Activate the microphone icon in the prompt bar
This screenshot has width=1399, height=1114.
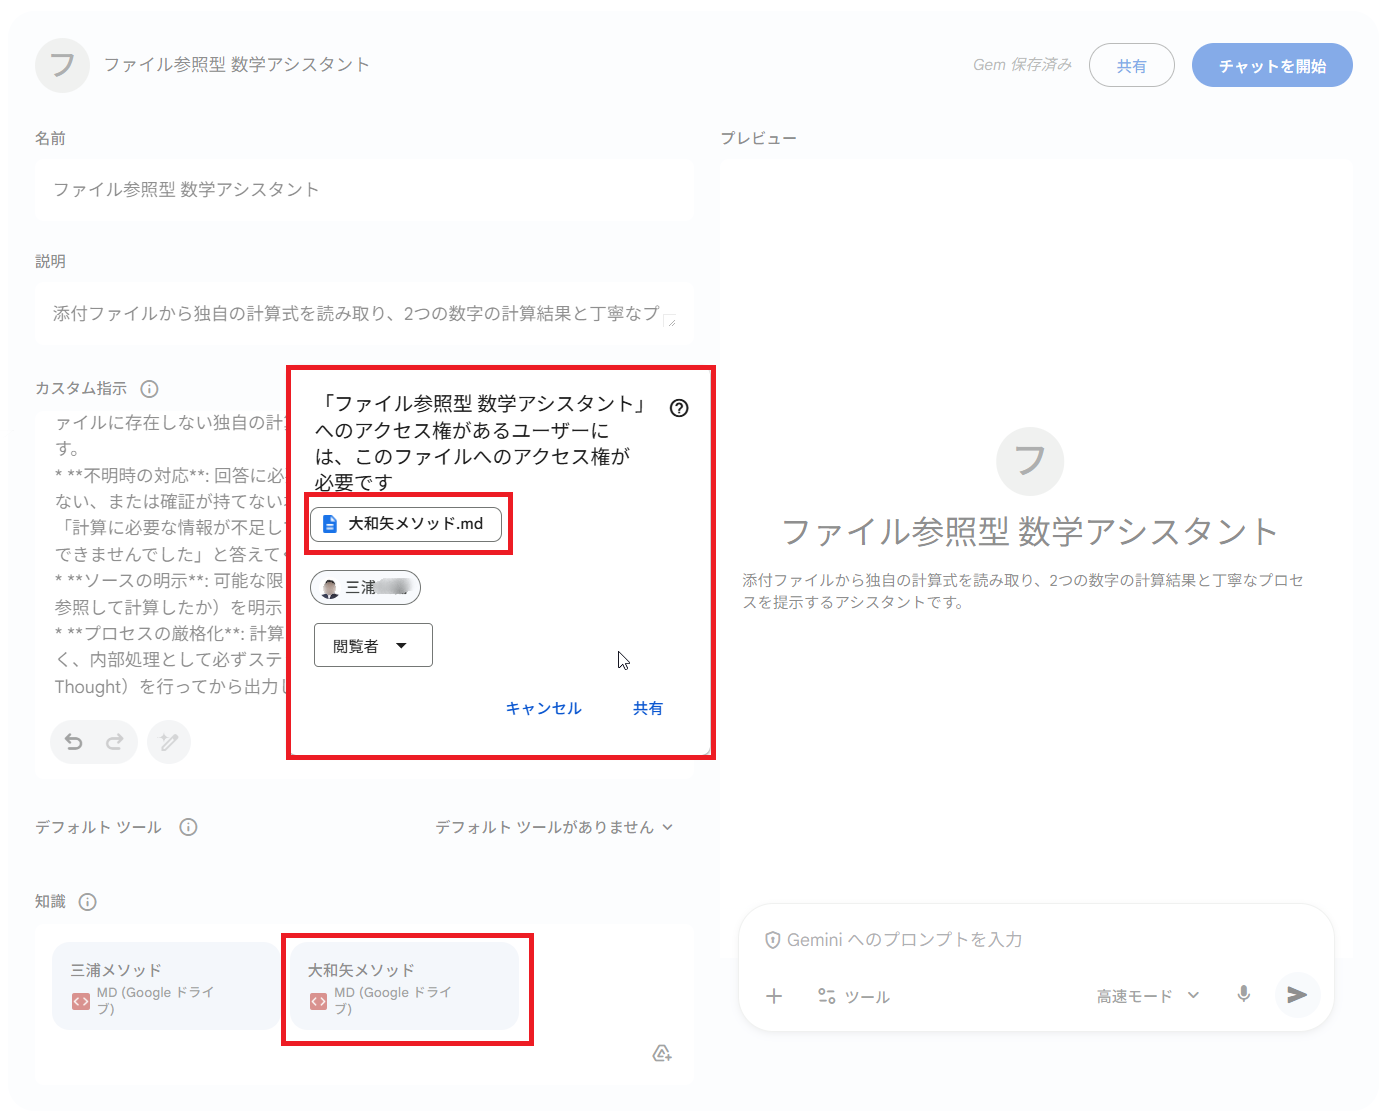tap(1243, 995)
